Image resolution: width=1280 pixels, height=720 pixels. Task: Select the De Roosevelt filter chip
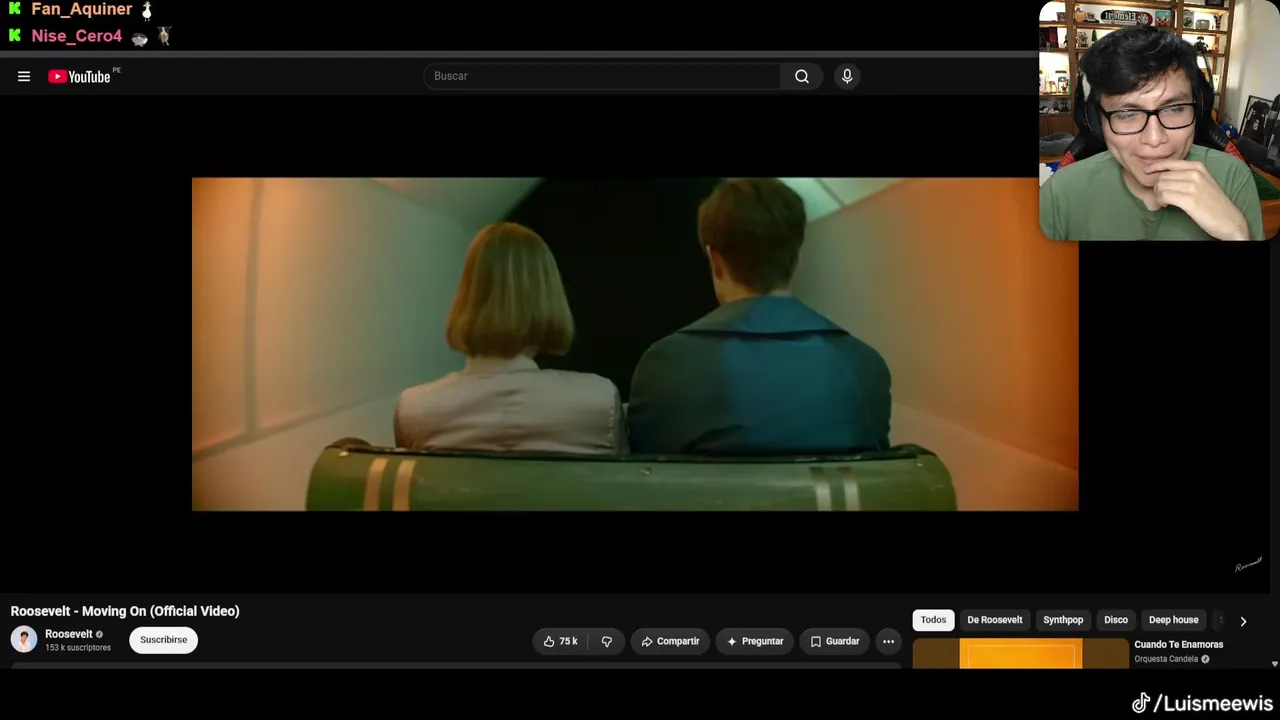(x=995, y=620)
